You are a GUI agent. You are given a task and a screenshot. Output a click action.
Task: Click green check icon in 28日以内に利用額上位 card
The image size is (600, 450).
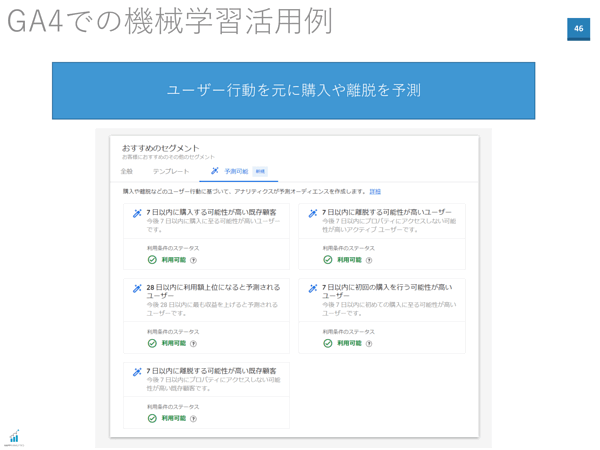[x=152, y=343]
